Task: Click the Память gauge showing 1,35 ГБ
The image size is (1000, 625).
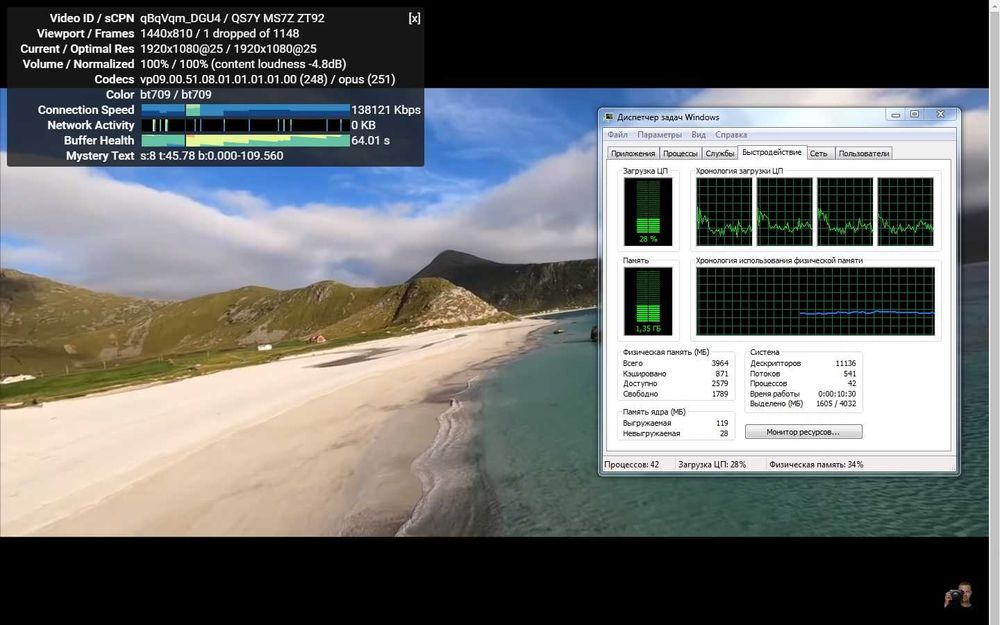Action: (648, 301)
